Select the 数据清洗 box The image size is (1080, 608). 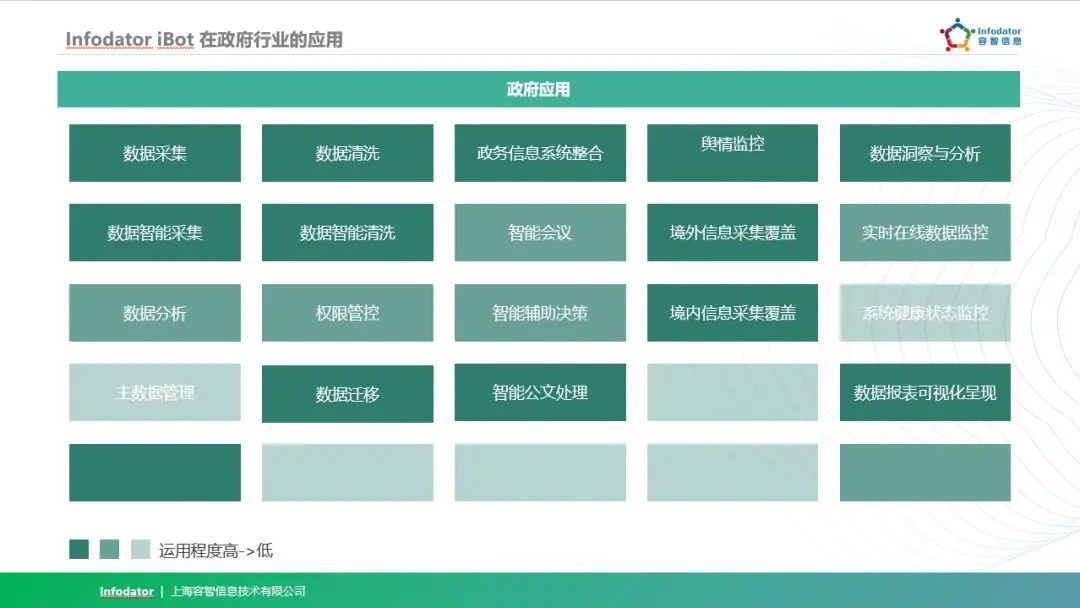tap(348, 153)
